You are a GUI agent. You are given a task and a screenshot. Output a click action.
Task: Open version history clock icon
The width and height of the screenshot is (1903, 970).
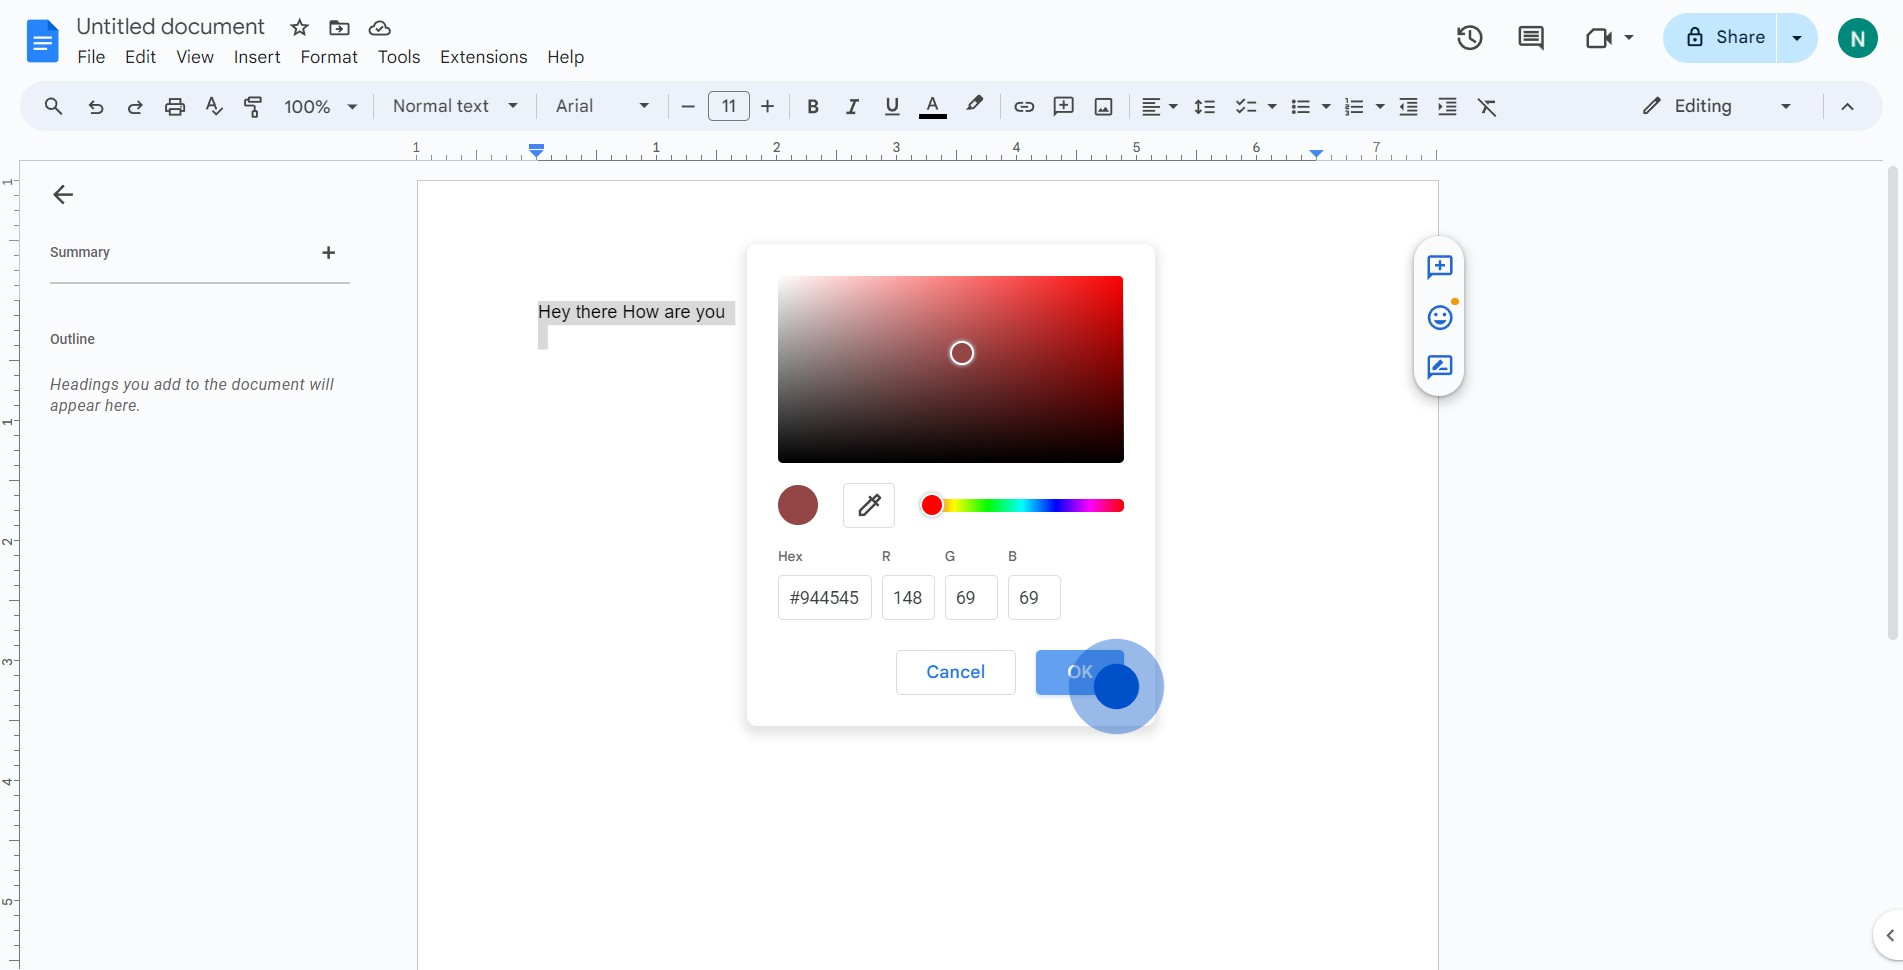[1469, 38]
